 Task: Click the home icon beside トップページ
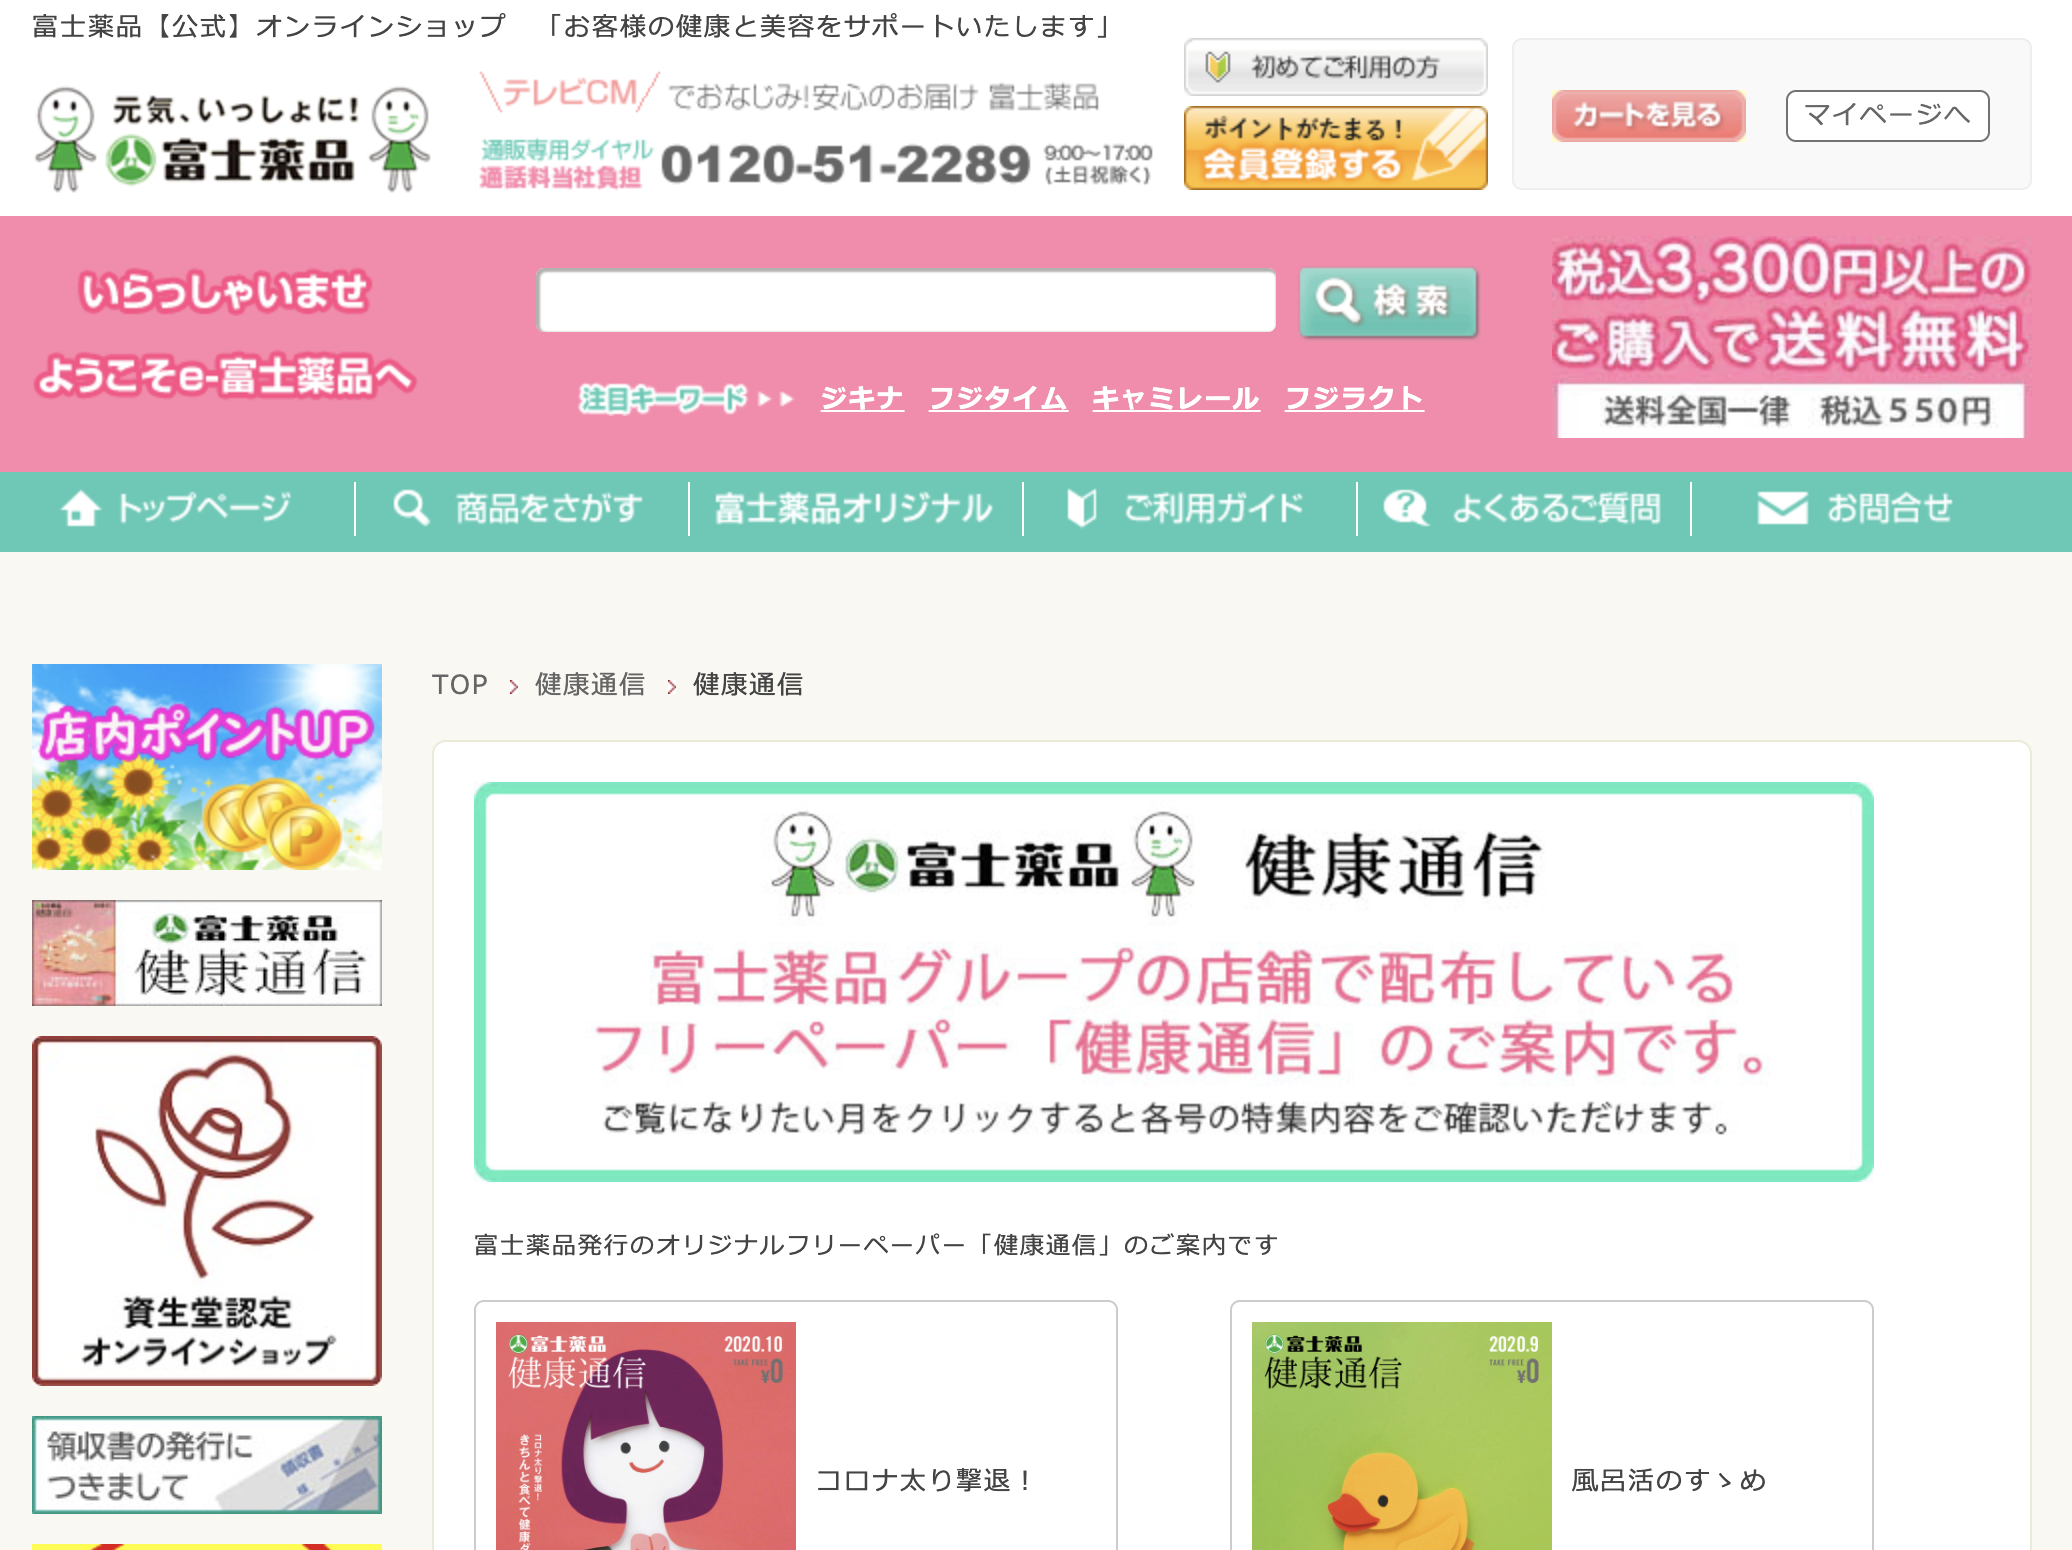click(x=80, y=508)
